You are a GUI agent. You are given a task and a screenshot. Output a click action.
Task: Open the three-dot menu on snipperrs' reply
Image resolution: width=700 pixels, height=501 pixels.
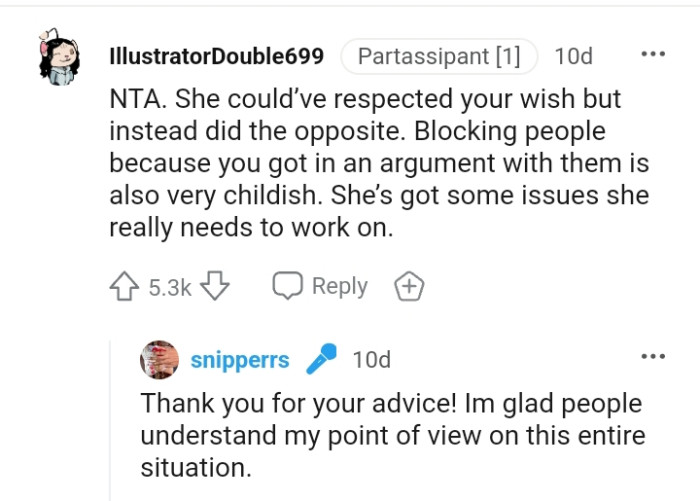pyautogui.click(x=652, y=357)
